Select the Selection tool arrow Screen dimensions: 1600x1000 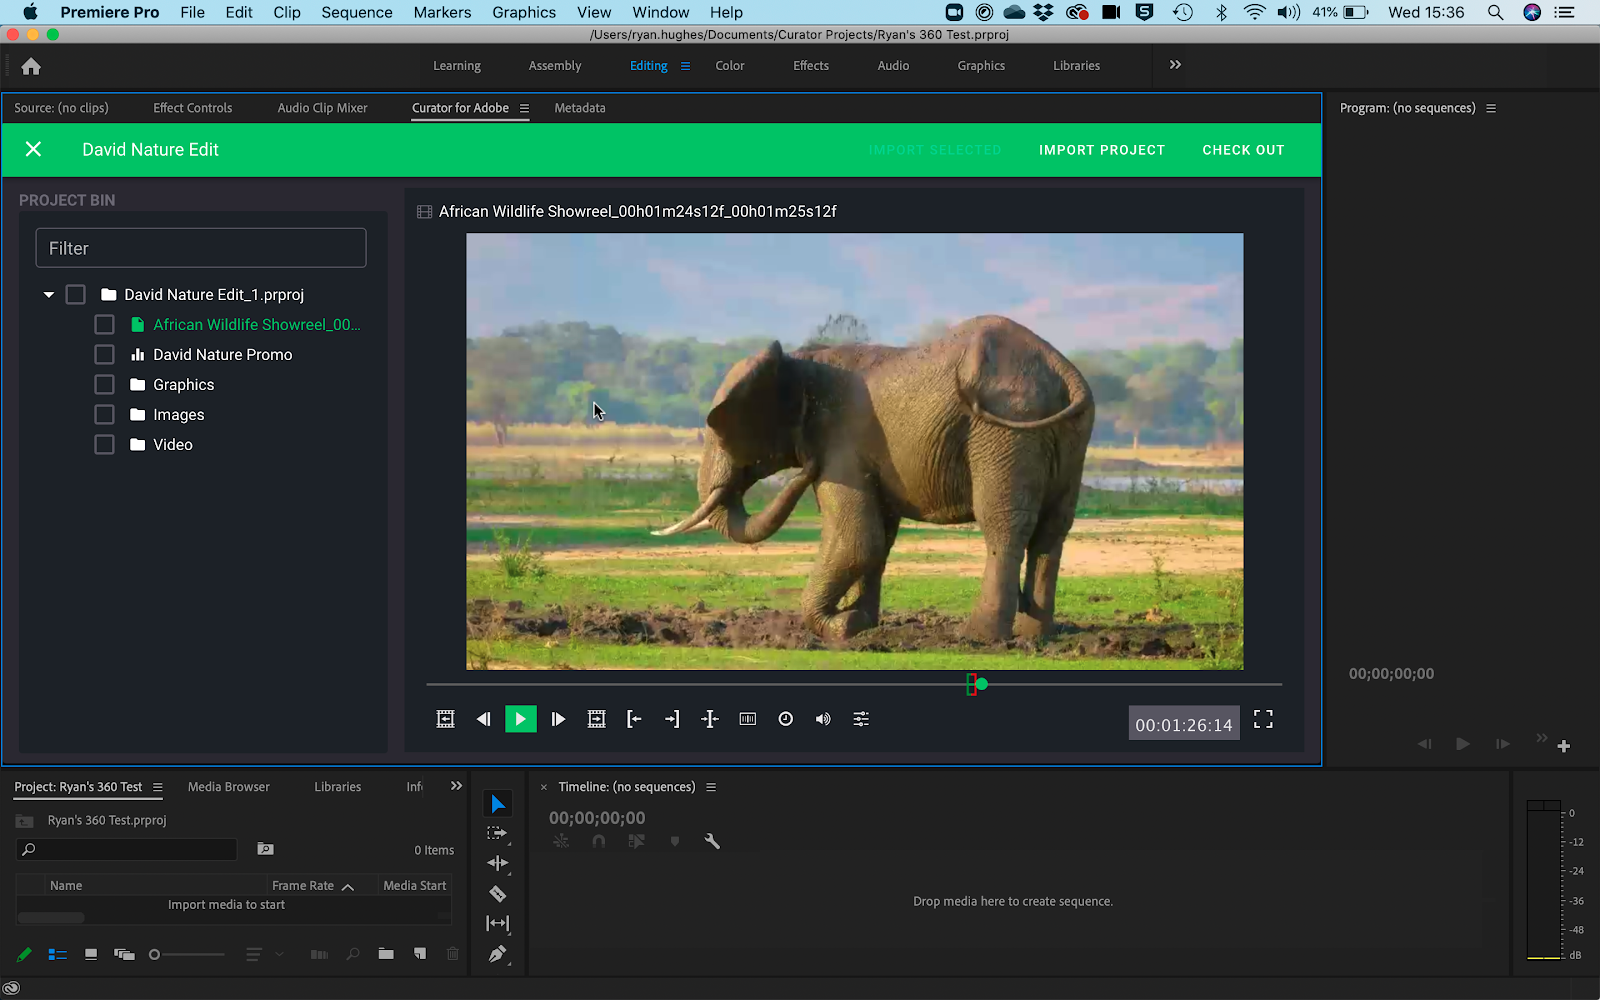pyautogui.click(x=498, y=804)
